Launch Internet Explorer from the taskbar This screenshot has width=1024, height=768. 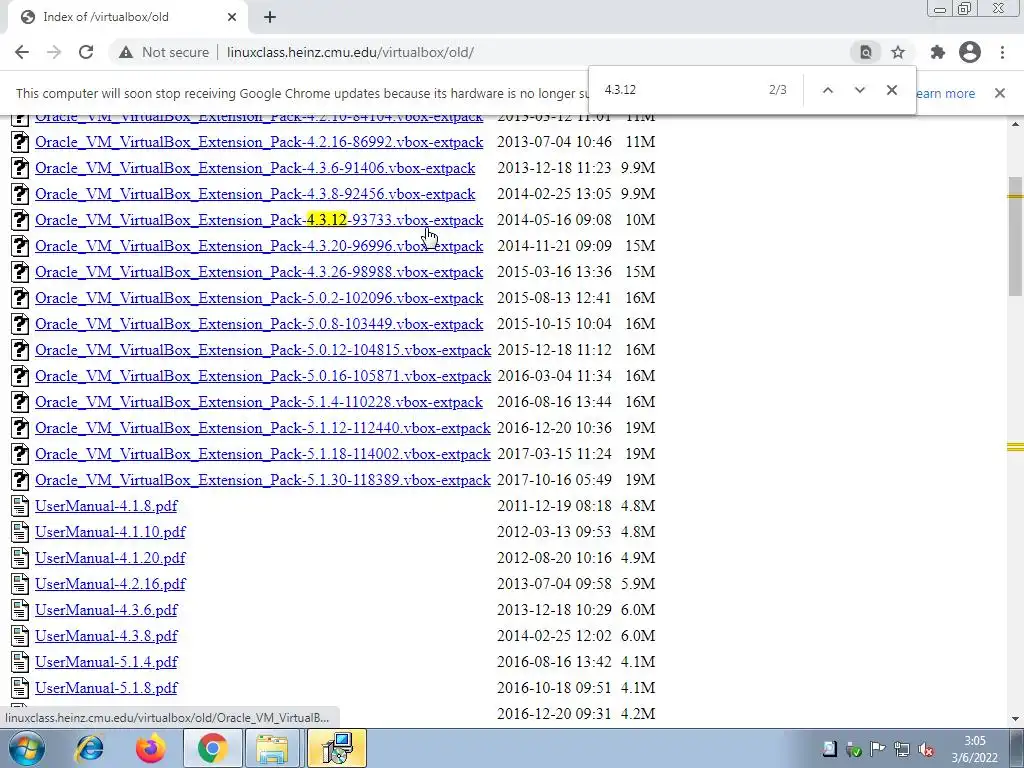pyautogui.click(x=89, y=748)
